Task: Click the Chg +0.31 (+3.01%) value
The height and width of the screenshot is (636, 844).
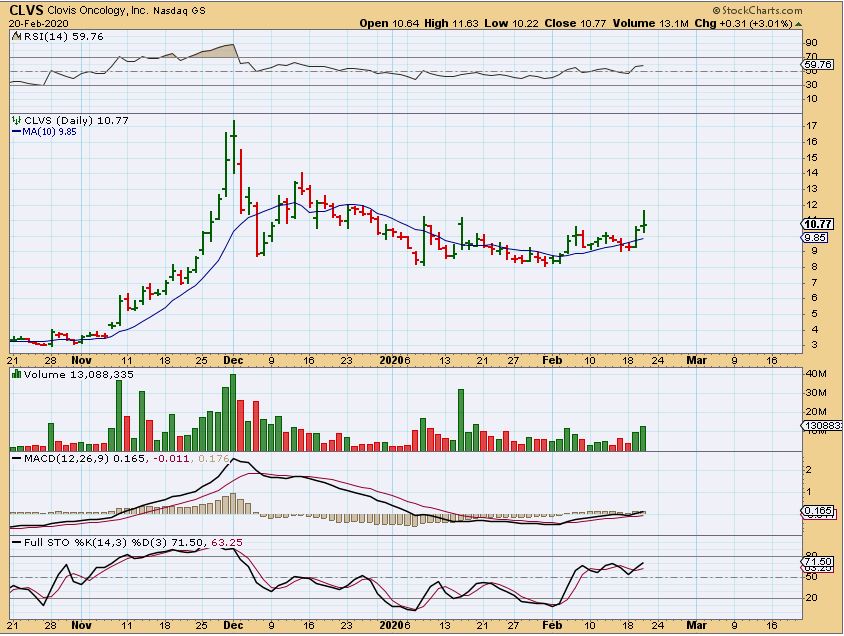Action: pos(743,24)
